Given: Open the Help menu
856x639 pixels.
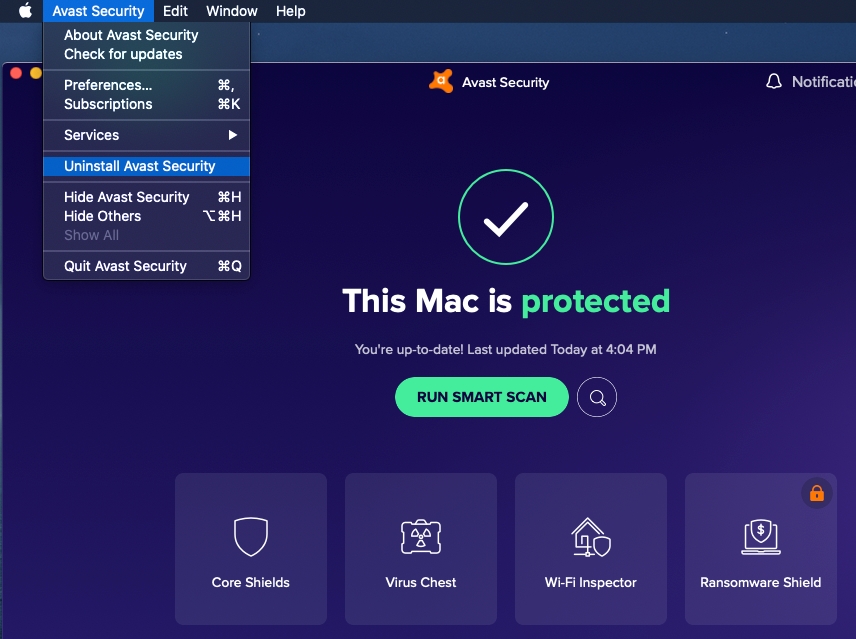Looking at the screenshot, I should [290, 11].
